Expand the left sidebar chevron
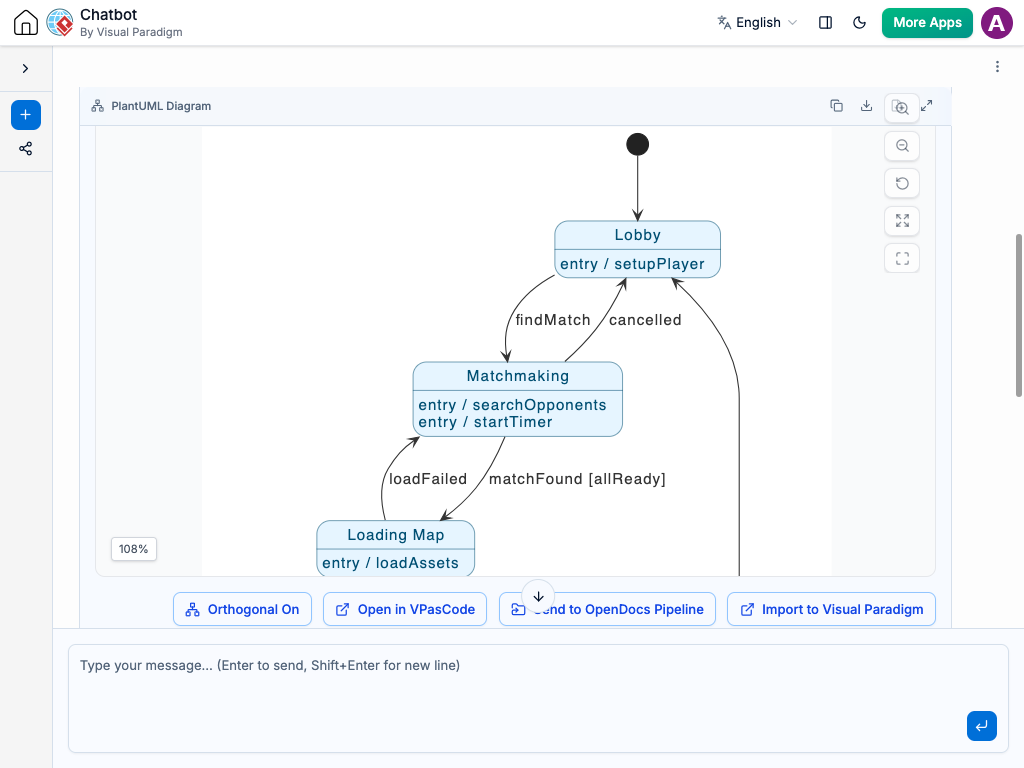This screenshot has height=768, width=1024. (25, 69)
